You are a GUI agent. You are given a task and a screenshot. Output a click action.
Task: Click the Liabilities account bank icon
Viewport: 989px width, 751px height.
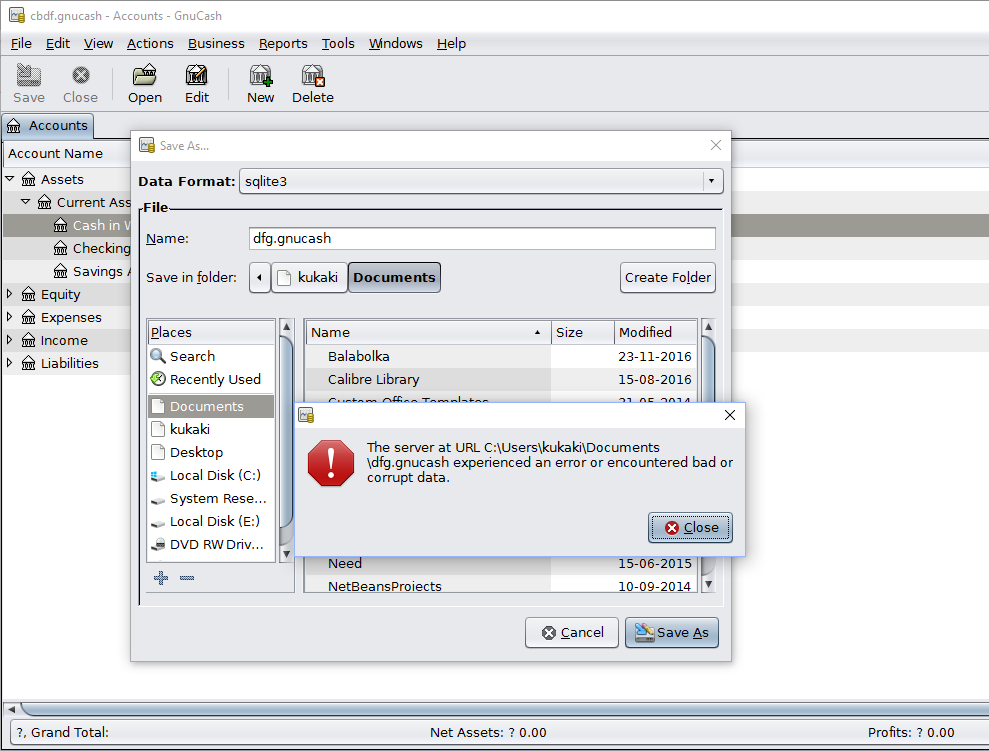(28, 363)
